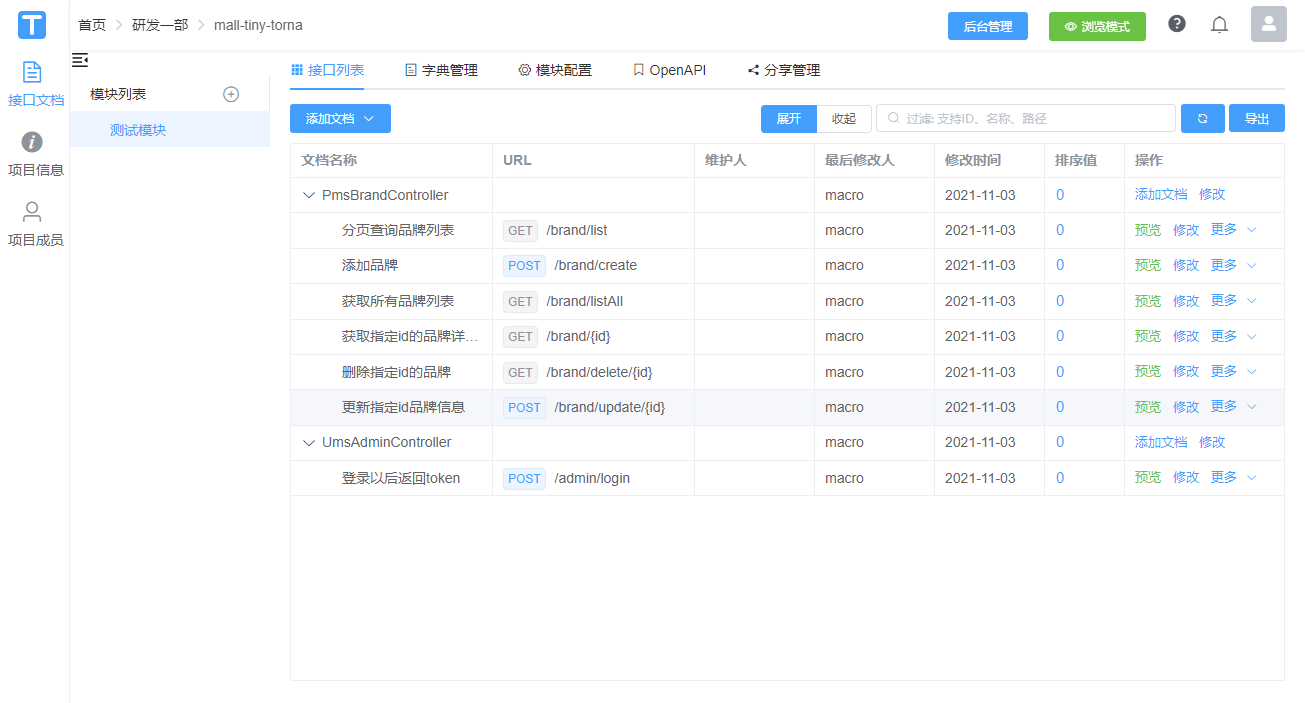Click the search magnifier icon in filter
Screen dimensions: 1305x703
point(894,119)
